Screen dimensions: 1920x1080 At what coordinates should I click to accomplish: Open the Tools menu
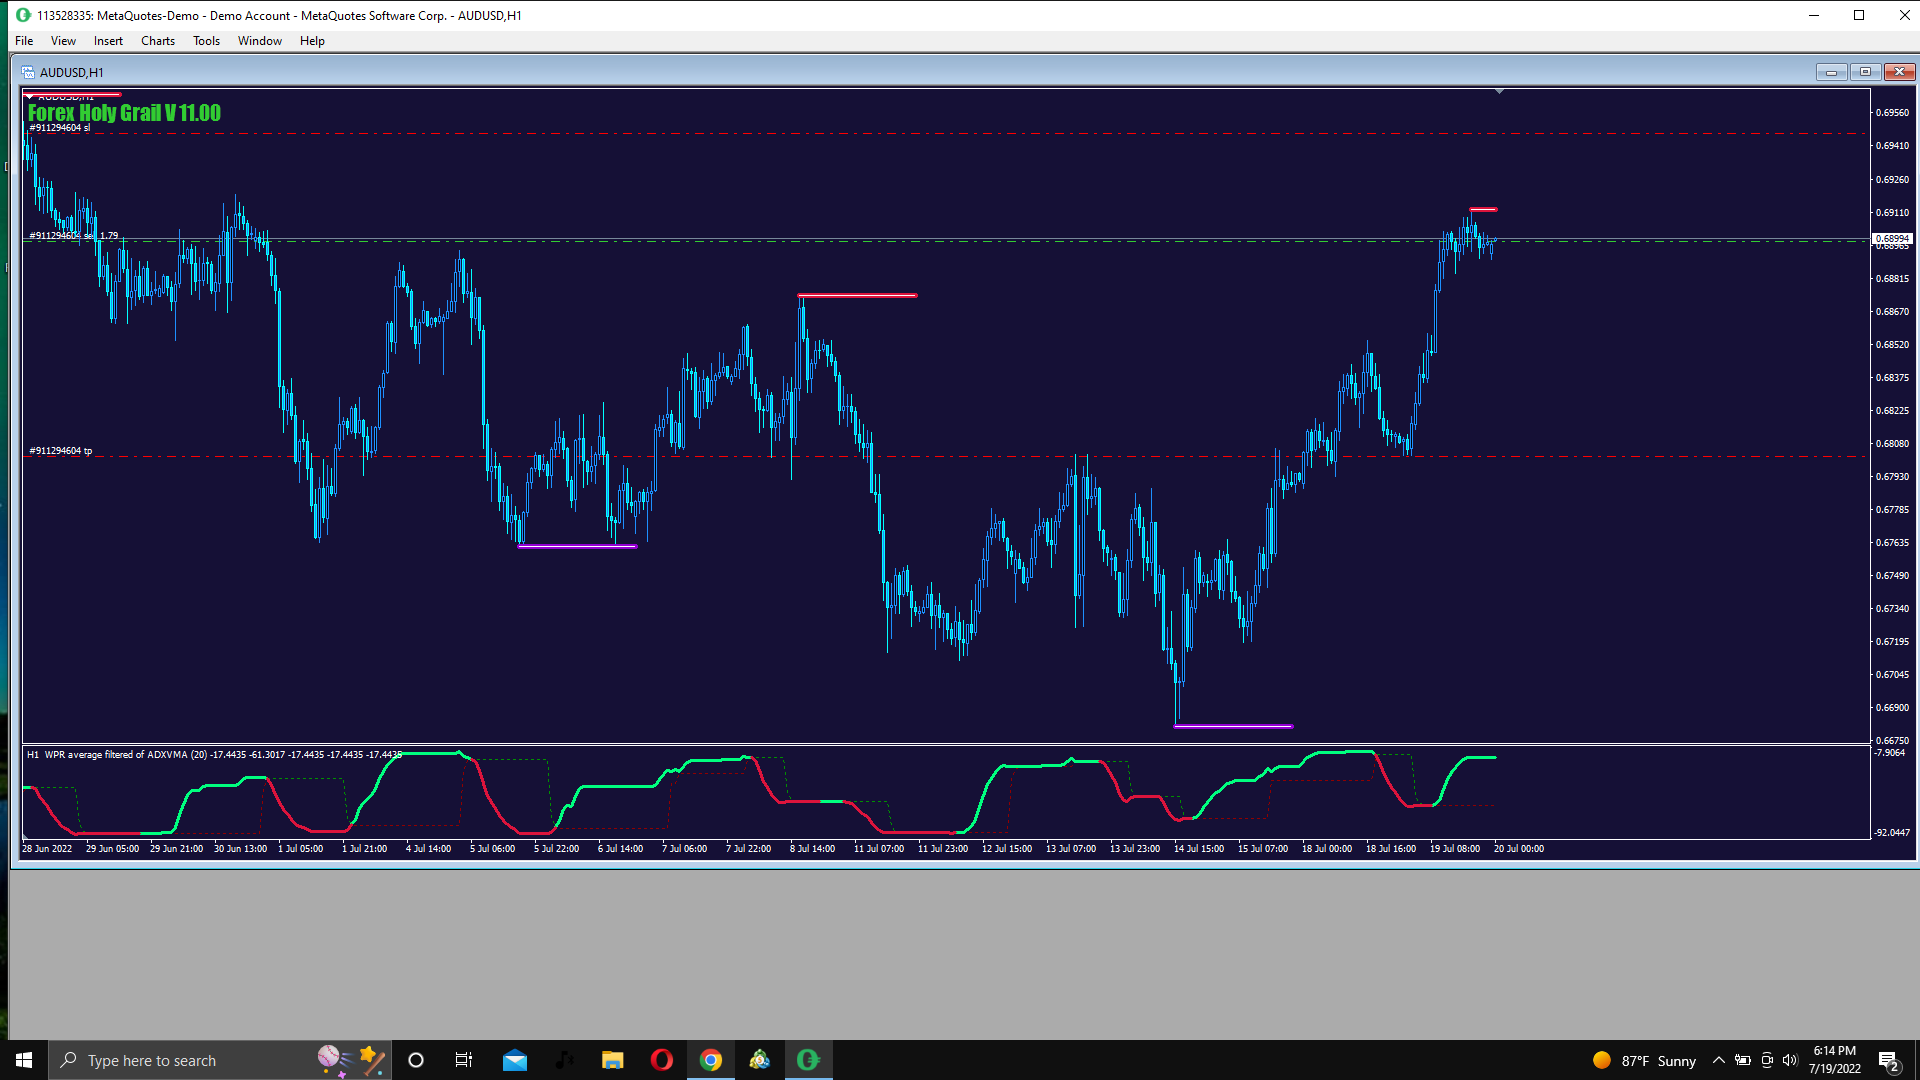click(206, 41)
